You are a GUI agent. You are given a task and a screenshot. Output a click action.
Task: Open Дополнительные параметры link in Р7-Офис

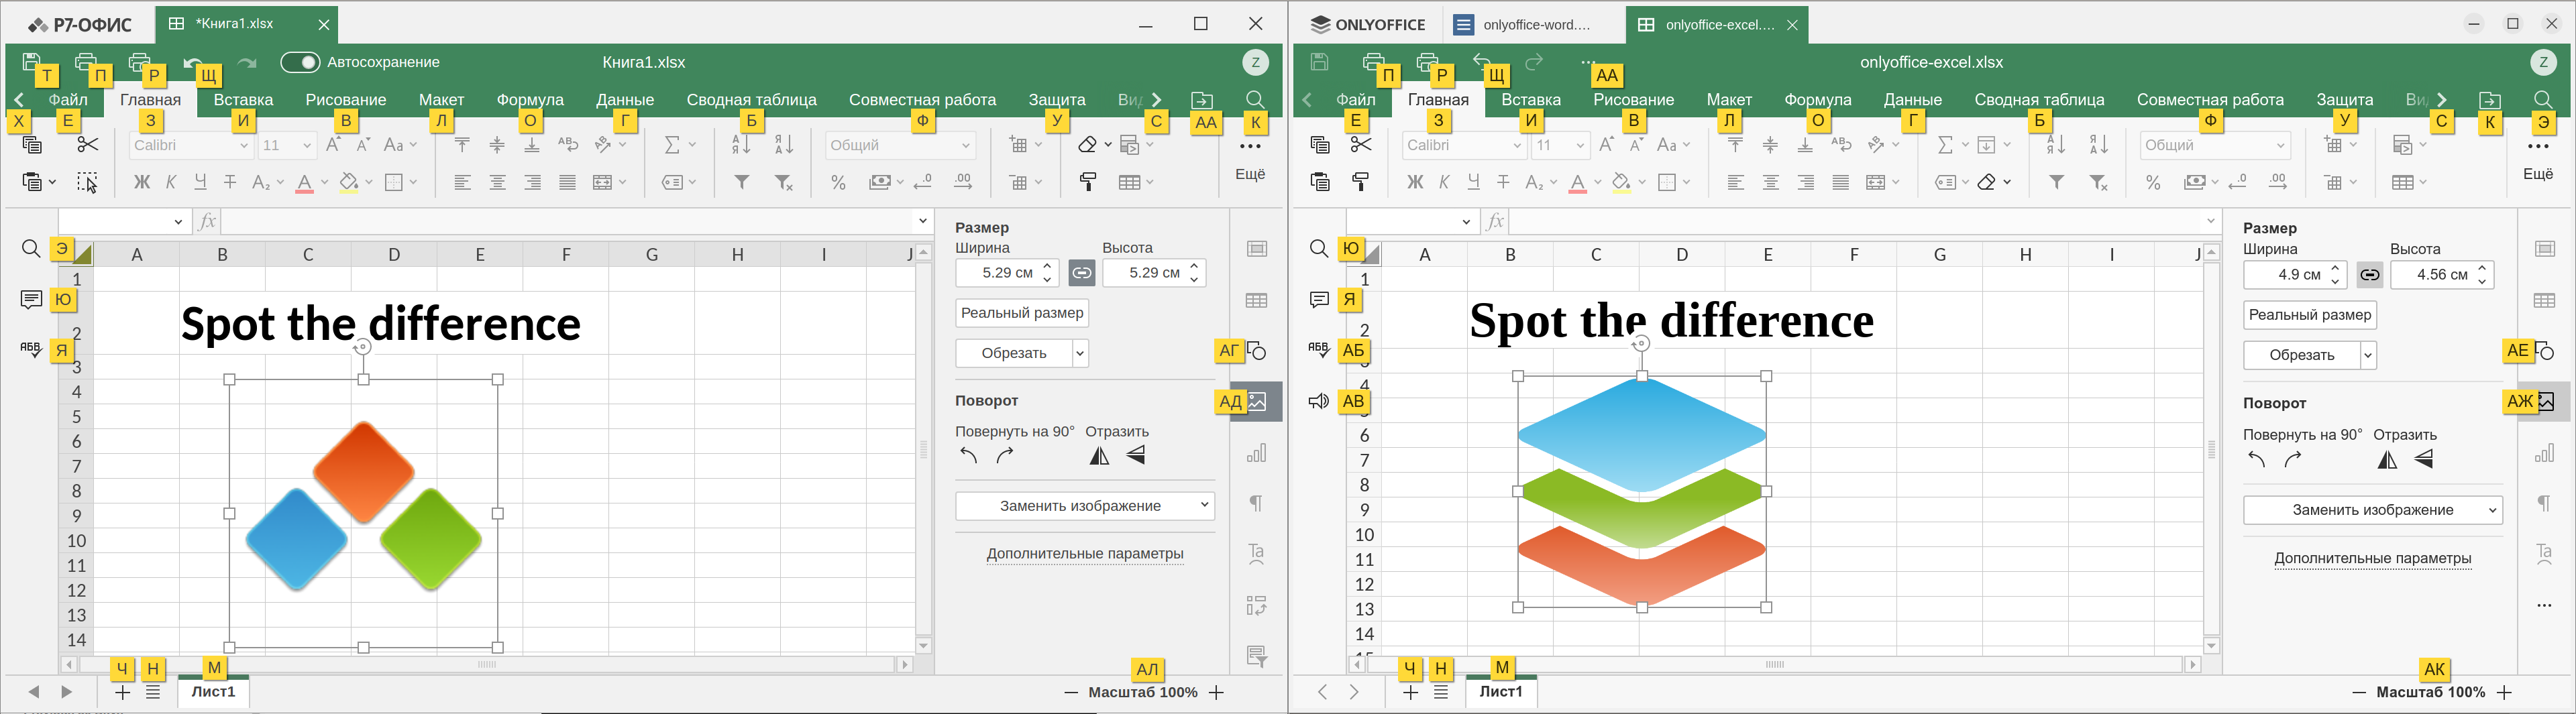click(1085, 554)
